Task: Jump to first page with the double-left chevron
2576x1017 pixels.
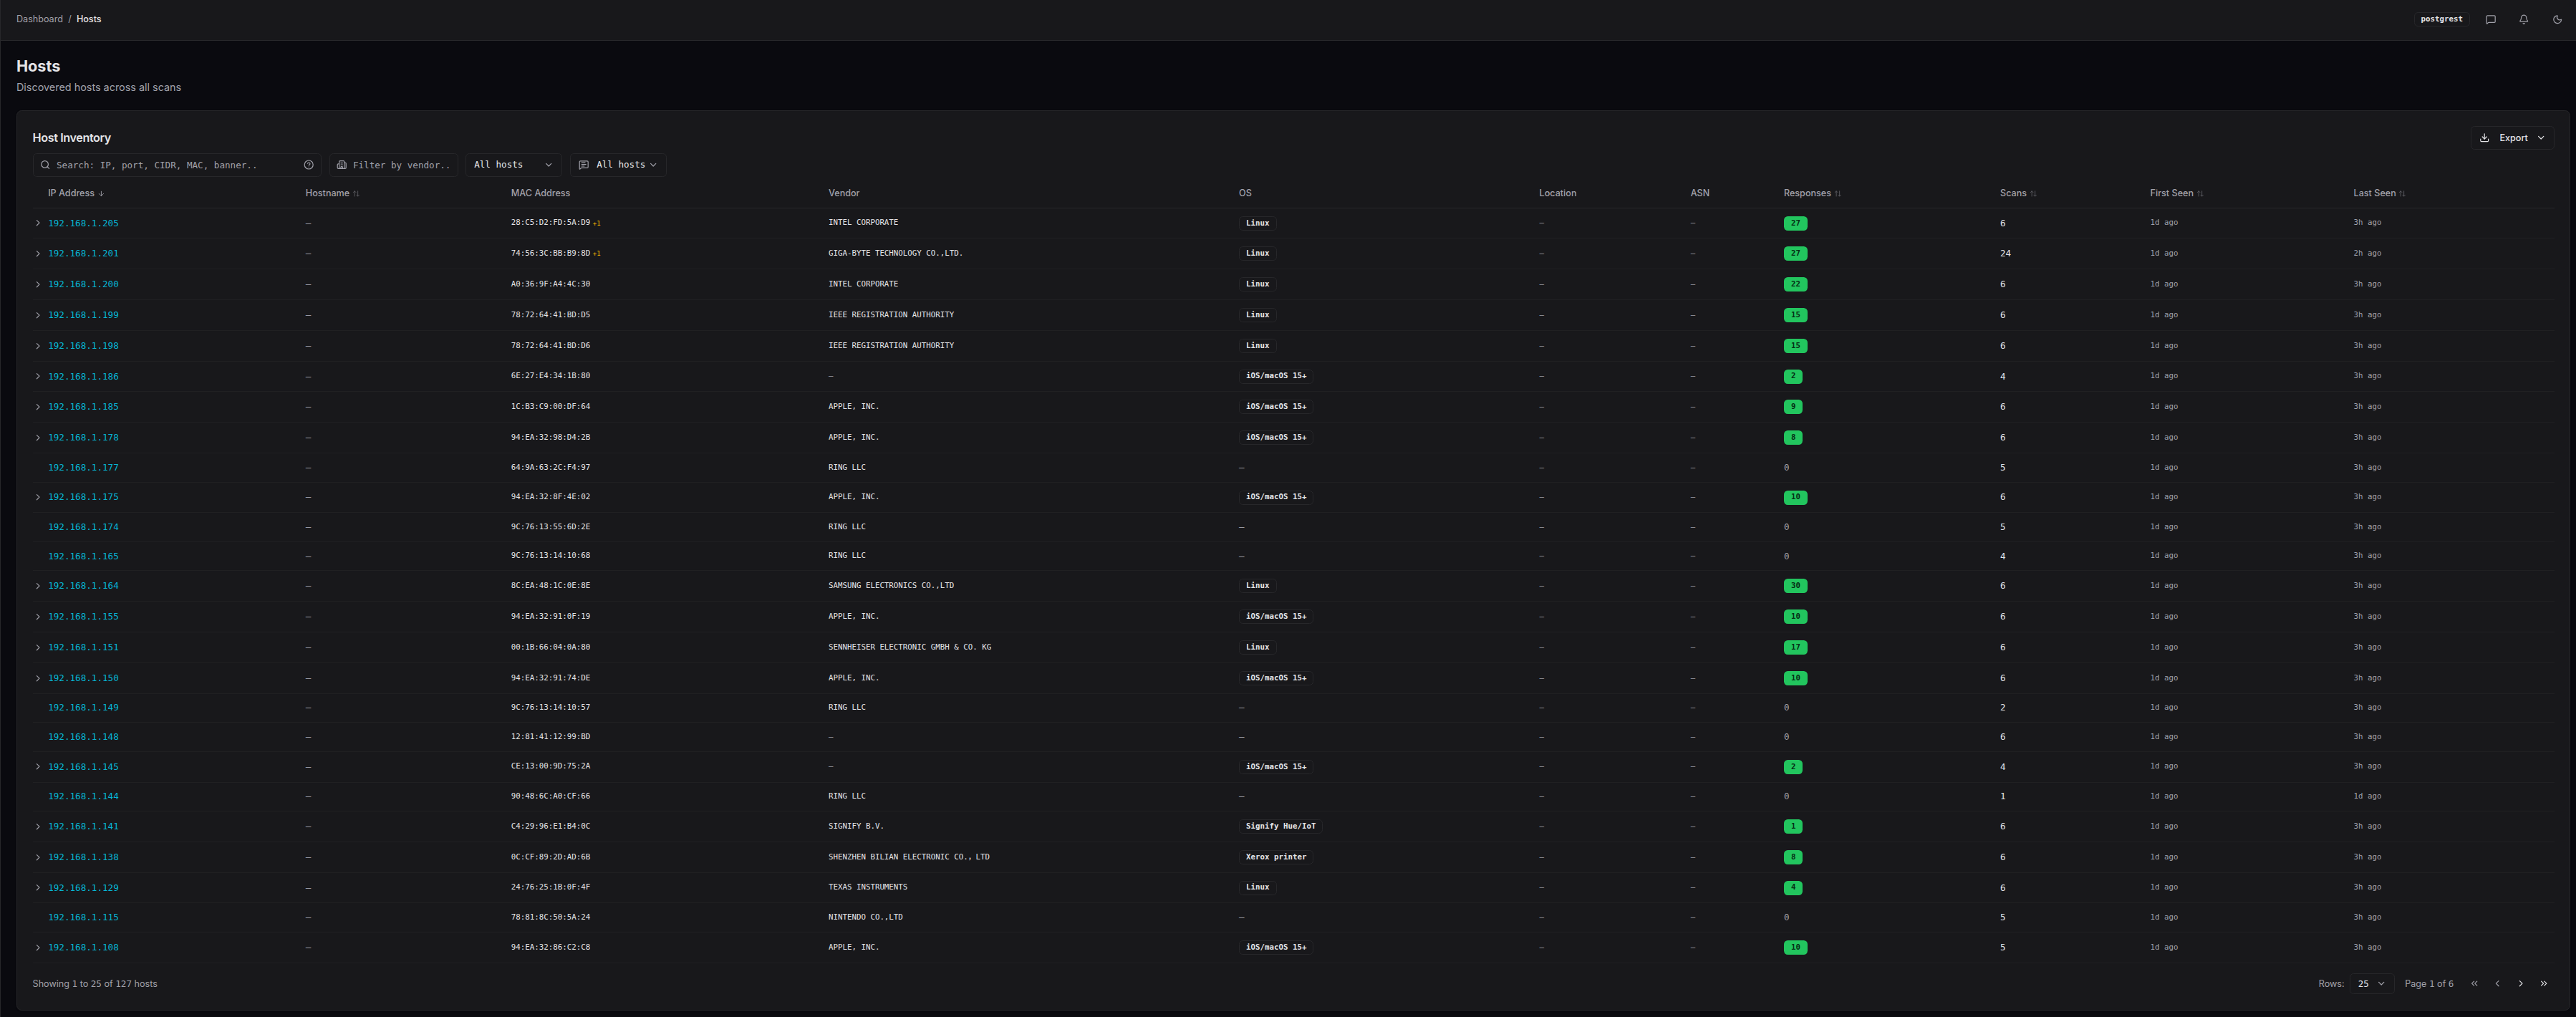Action: 2474,983
